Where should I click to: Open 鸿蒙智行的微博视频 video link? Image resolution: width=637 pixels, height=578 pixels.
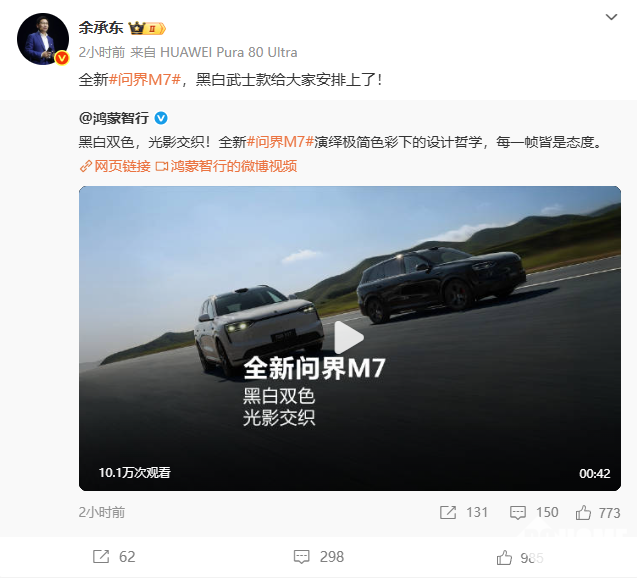pyautogui.click(x=226, y=166)
